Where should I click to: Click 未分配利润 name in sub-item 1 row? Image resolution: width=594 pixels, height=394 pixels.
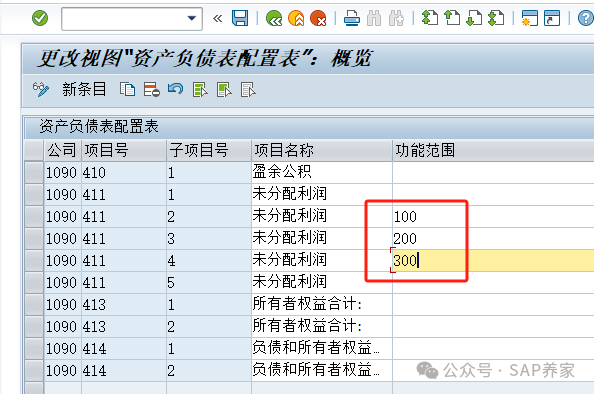tap(322, 194)
